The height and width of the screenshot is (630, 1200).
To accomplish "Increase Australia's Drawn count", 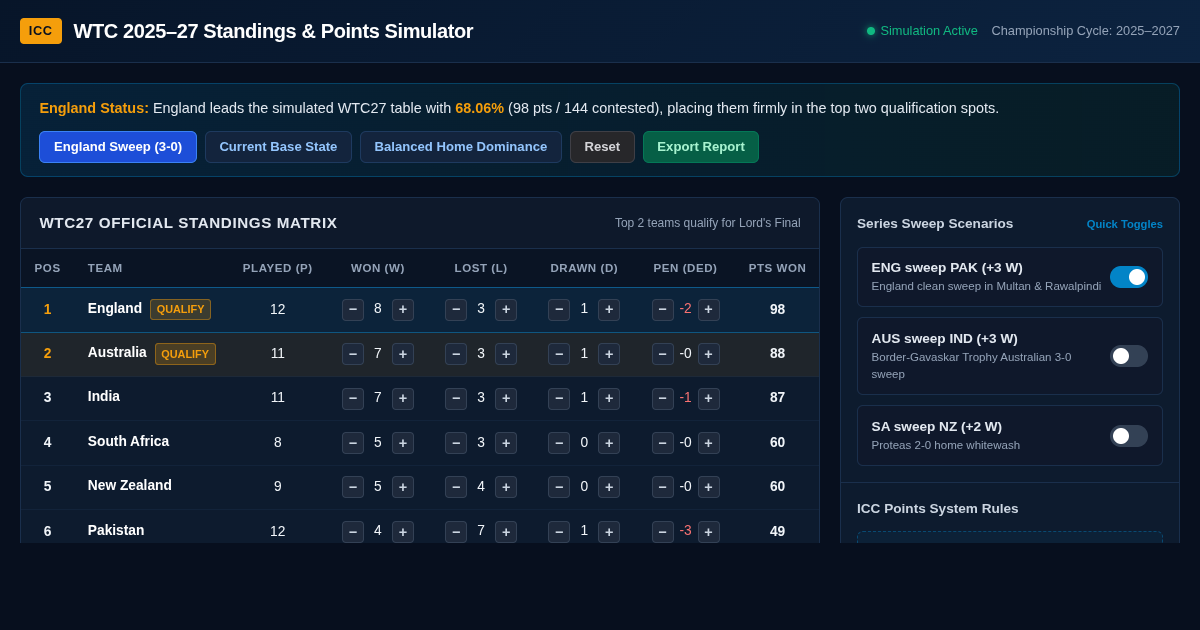I will tap(609, 354).
